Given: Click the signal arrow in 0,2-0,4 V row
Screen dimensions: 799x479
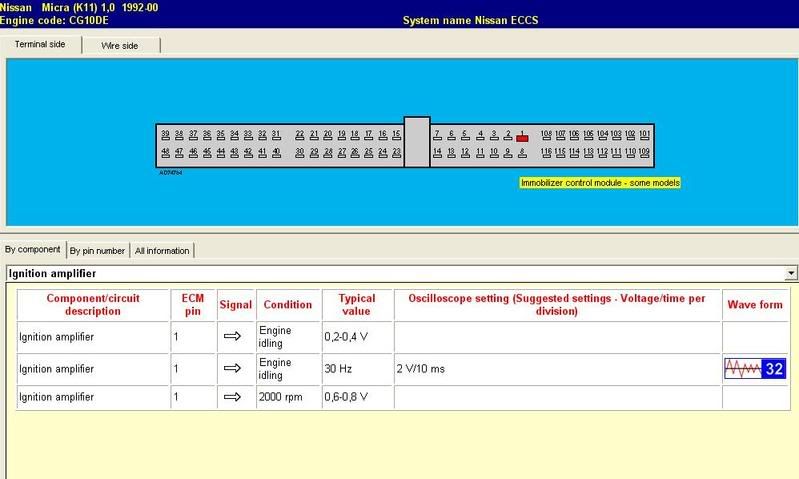Looking at the screenshot, I should pos(232,336).
